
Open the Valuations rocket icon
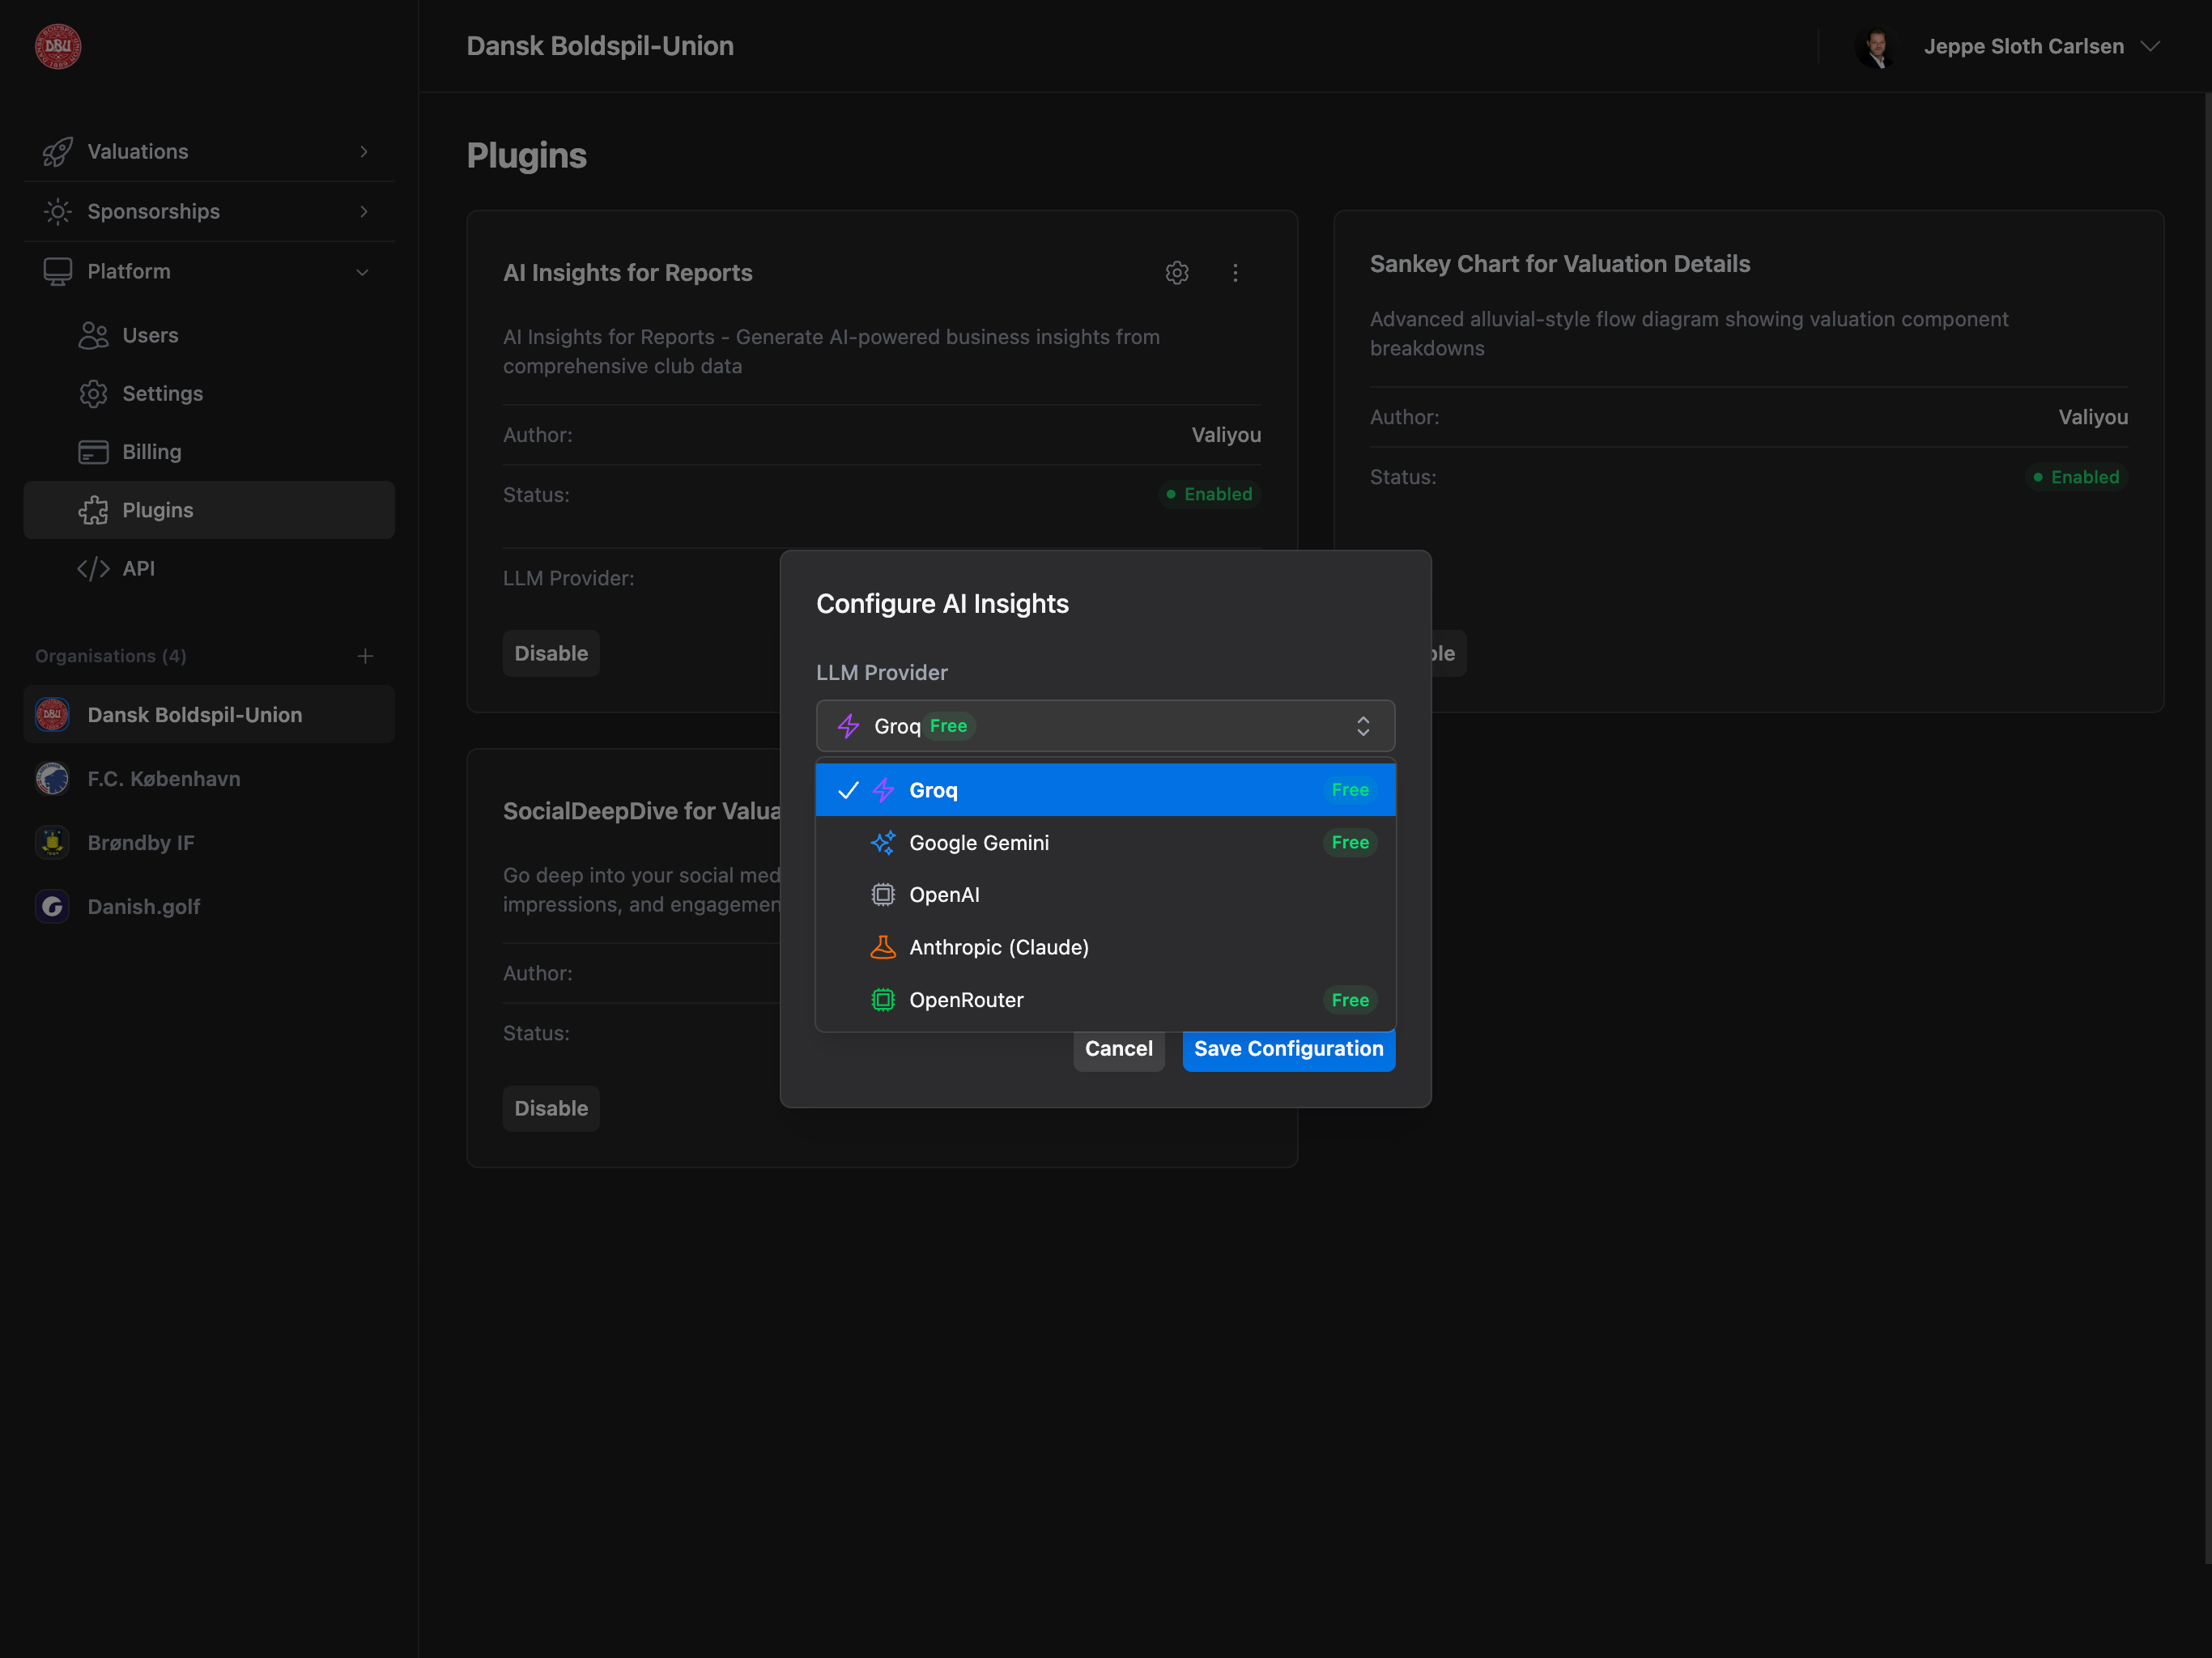(x=57, y=151)
